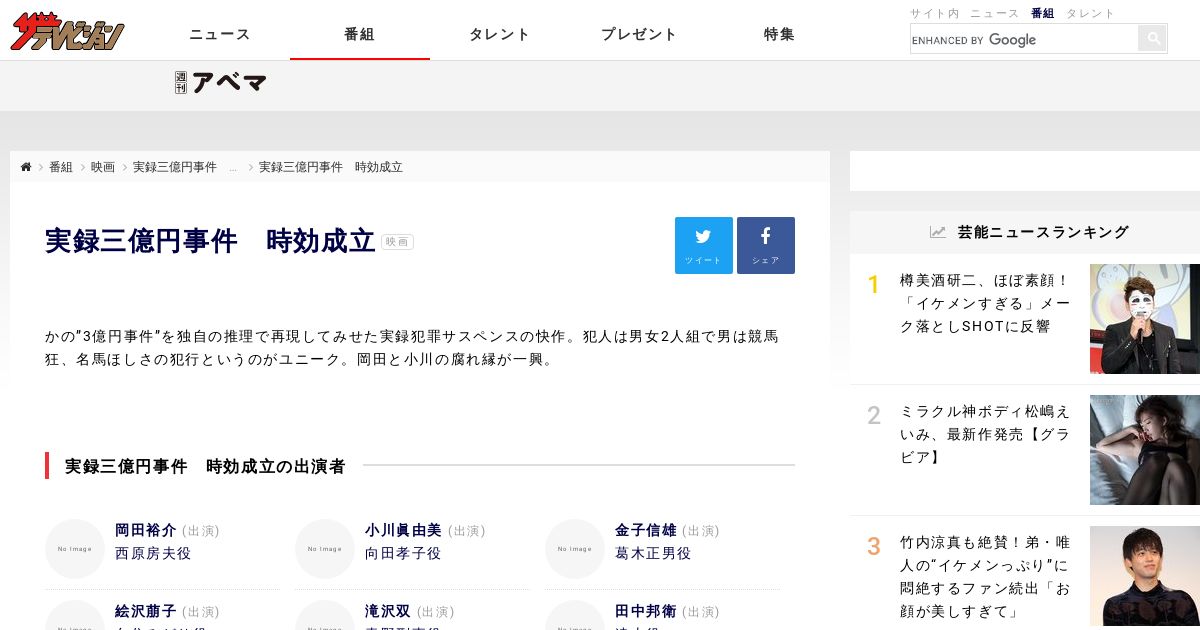Viewport: 1200px width, 630px height.
Task: Click the 実録三億円事件 時効成立の出演者 section heading
Action: pyautogui.click(x=205, y=466)
